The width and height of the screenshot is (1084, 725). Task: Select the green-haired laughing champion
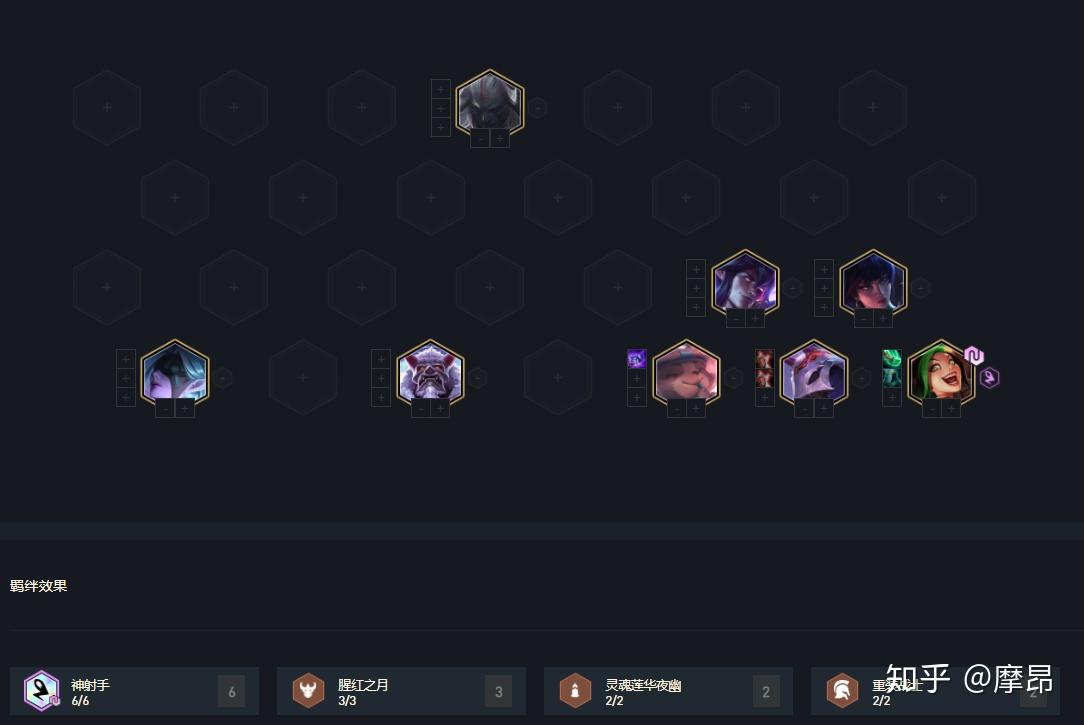pyautogui.click(x=941, y=374)
